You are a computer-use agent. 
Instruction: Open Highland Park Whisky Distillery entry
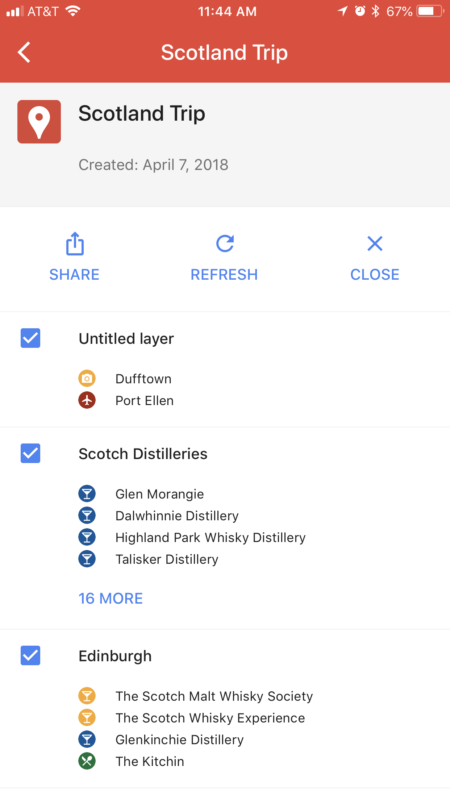(x=210, y=537)
